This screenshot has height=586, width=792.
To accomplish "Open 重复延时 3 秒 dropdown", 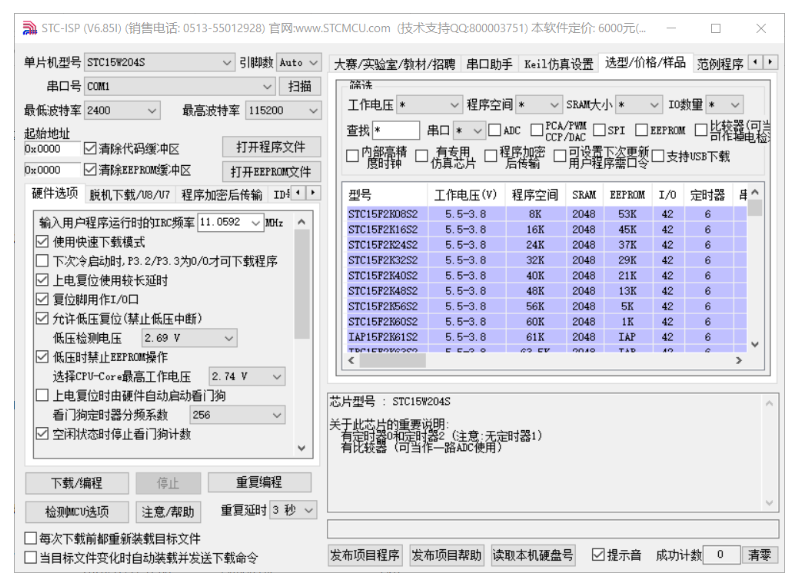I will tap(293, 510).
